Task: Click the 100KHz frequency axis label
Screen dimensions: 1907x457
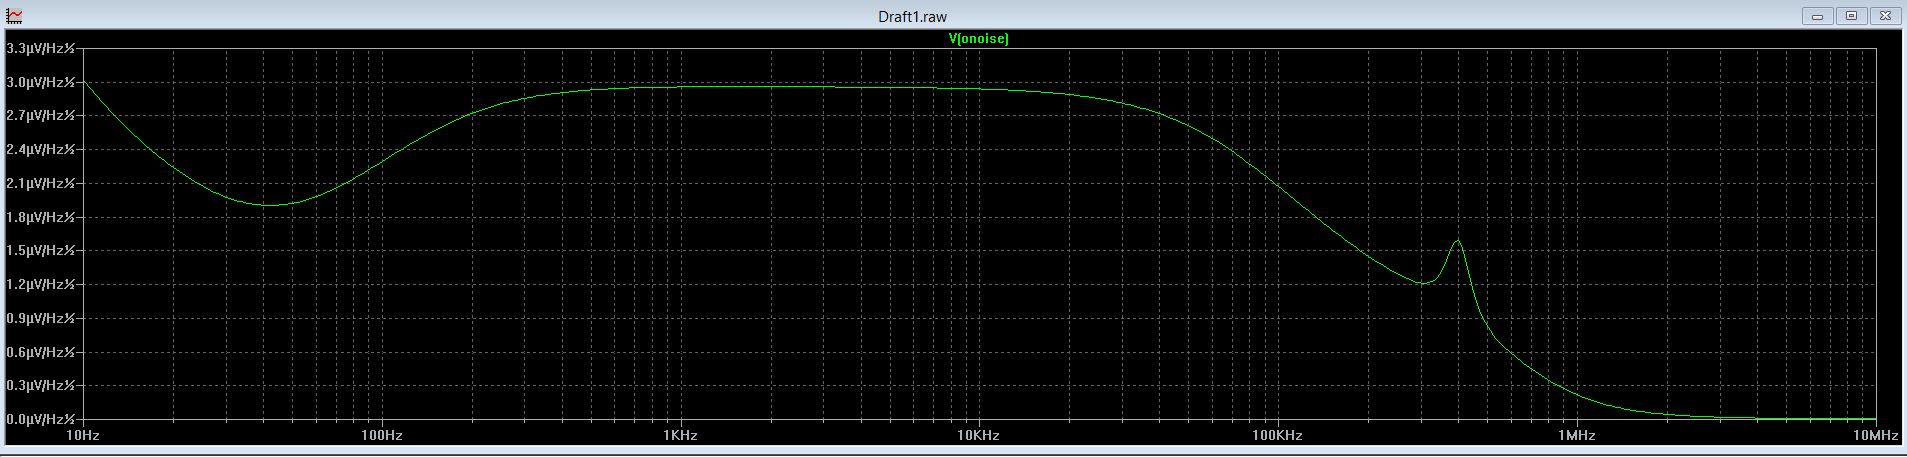Action: 1277,436
